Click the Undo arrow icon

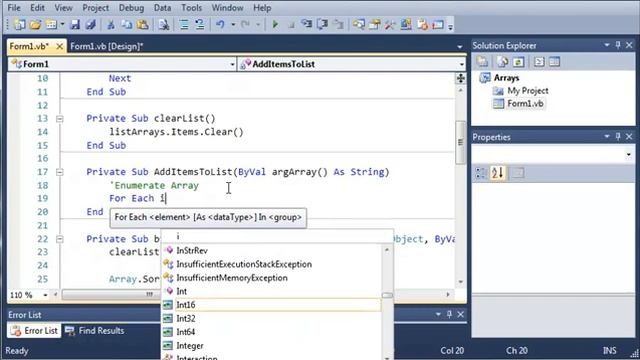pyautogui.click(x=220, y=25)
